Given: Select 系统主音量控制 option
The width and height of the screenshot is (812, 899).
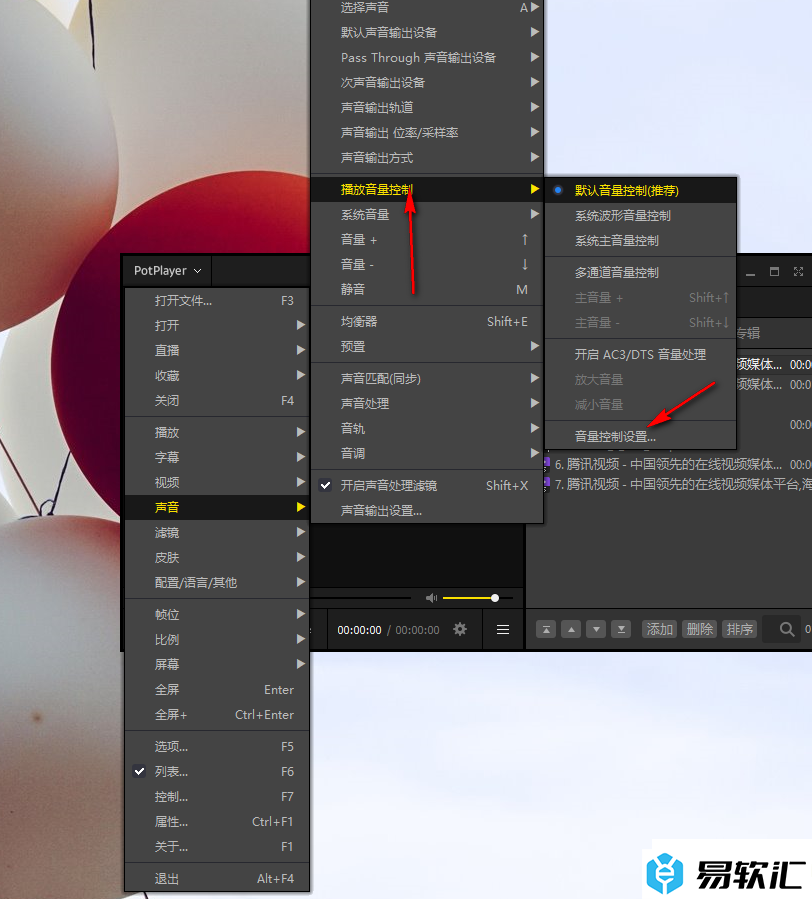Looking at the screenshot, I should pyautogui.click(x=641, y=241).
